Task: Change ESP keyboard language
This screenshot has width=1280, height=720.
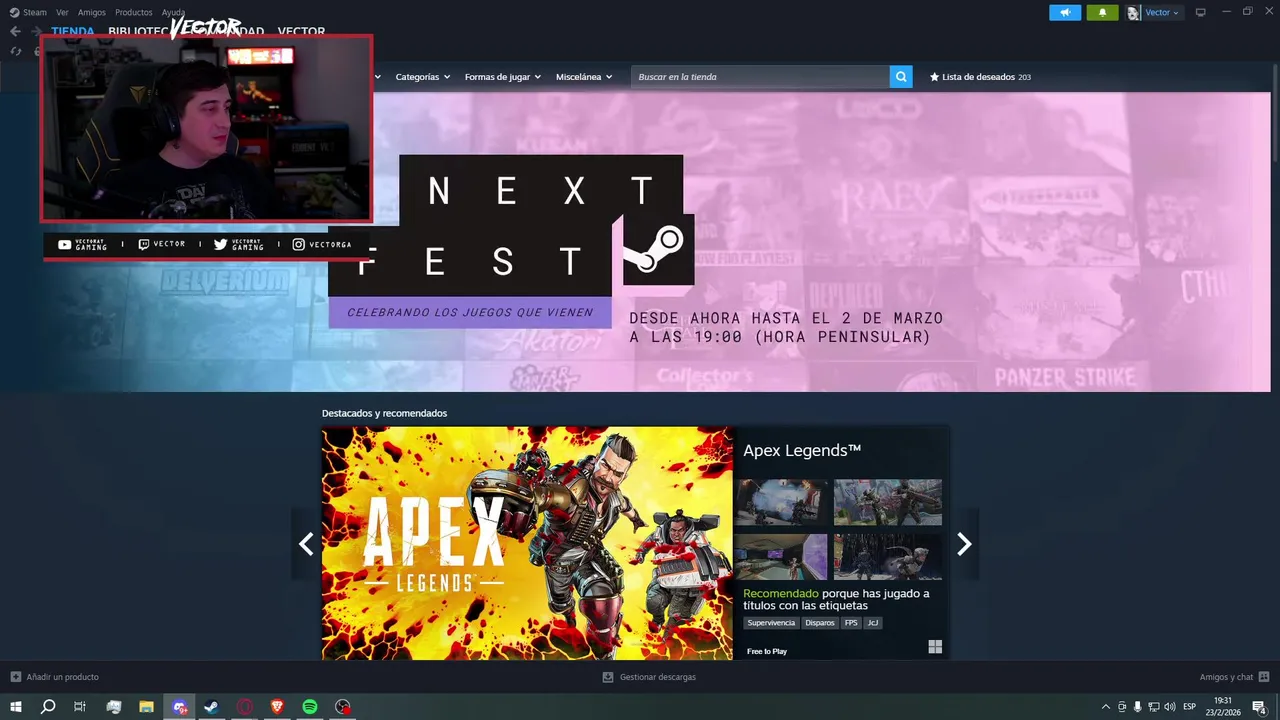Action: click(1190, 707)
